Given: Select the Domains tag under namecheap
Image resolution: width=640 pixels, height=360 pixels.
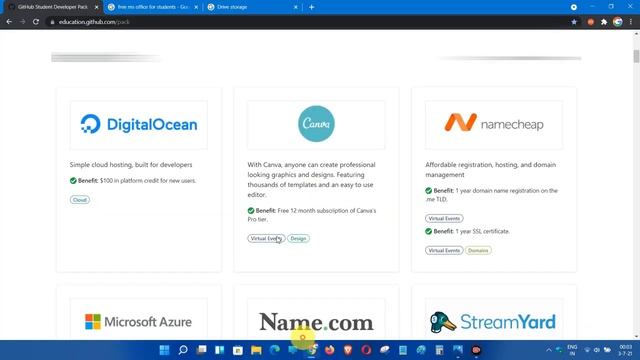Looking at the screenshot, I should [478, 250].
